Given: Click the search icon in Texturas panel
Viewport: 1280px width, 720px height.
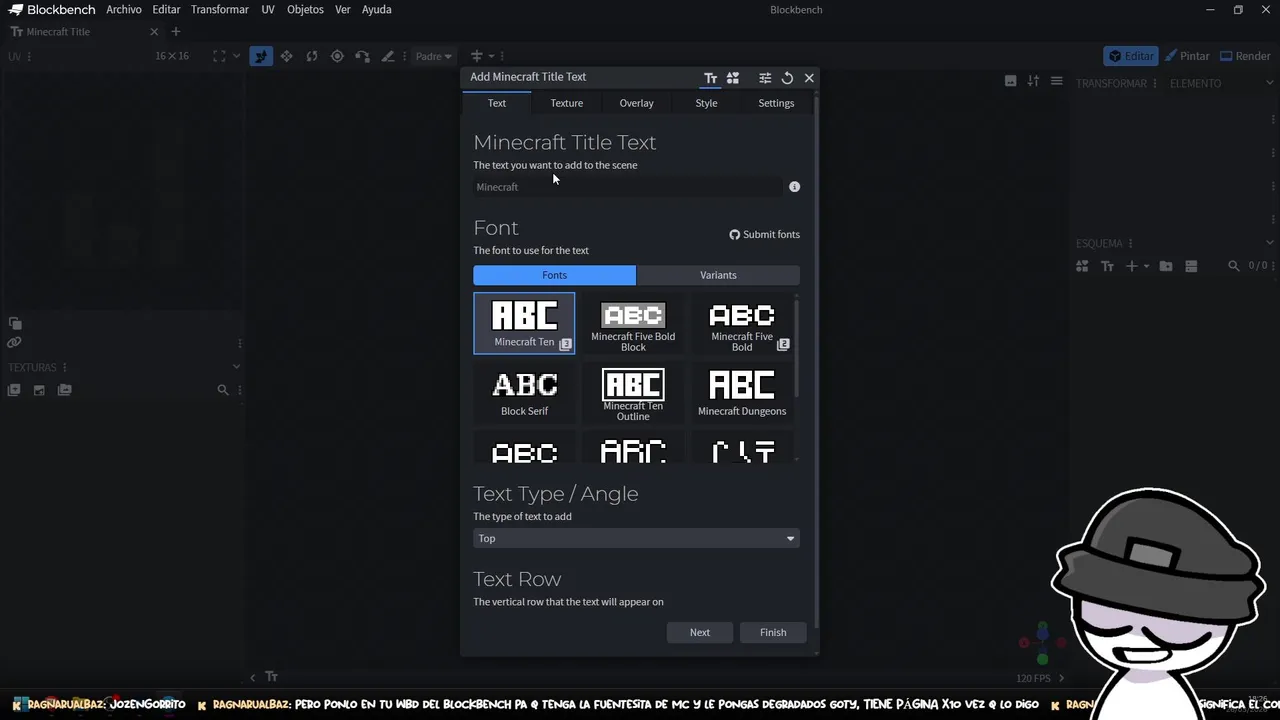Looking at the screenshot, I should pos(223,390).
